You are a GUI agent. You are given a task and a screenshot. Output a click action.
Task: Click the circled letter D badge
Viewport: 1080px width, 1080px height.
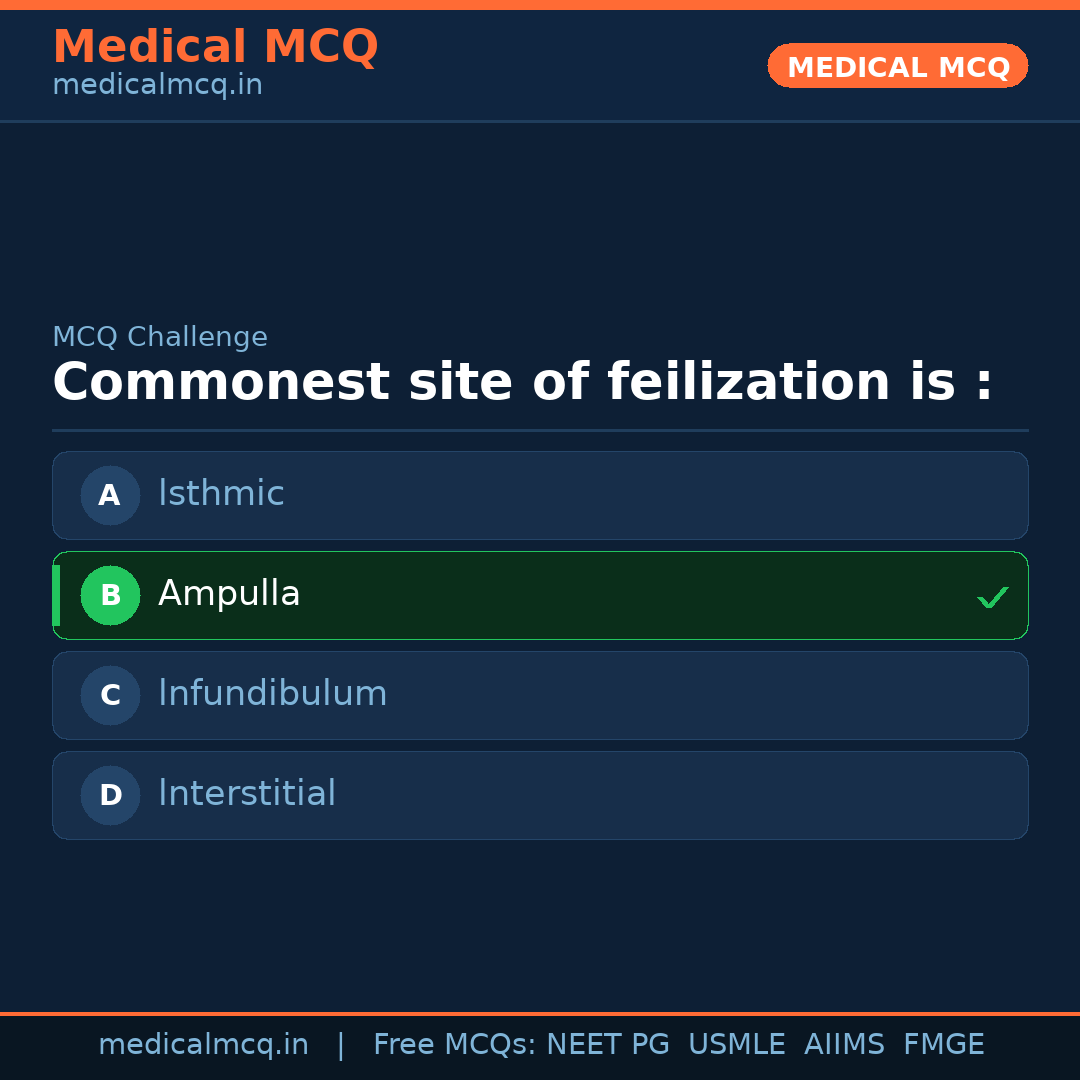(110, 795)
